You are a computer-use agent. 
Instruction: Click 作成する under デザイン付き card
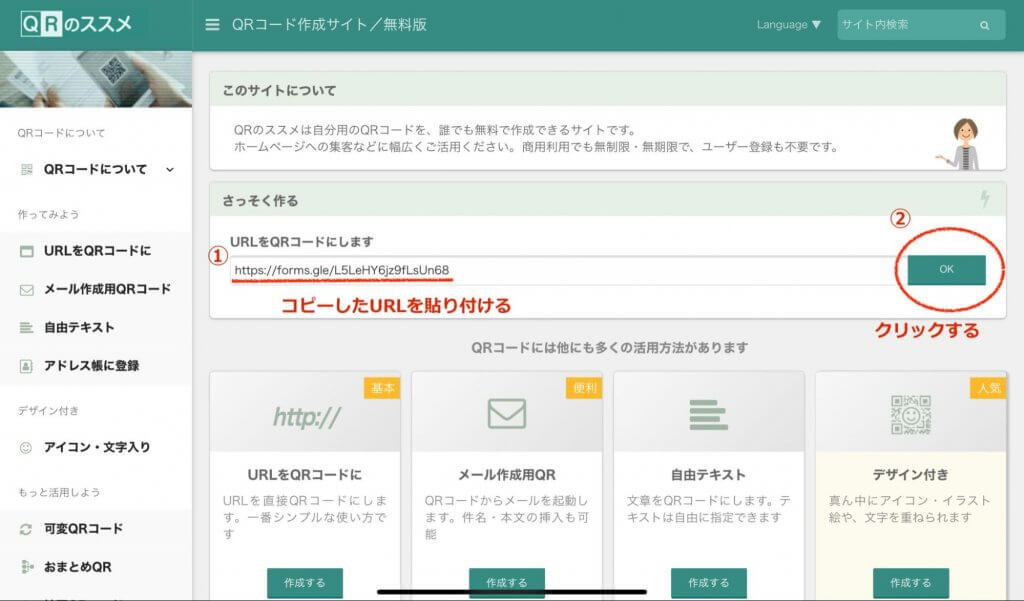click(910, 582)
